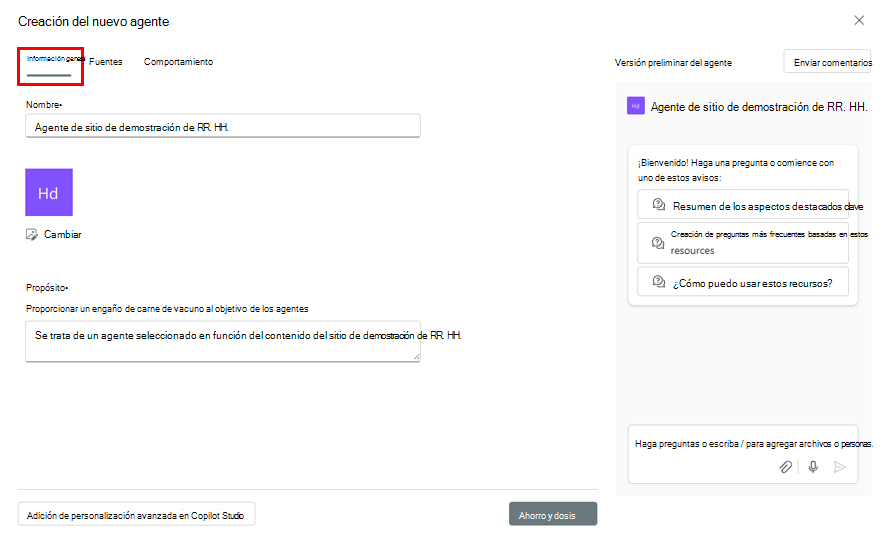Click the Cambiar link text

[x=62, y=234]
